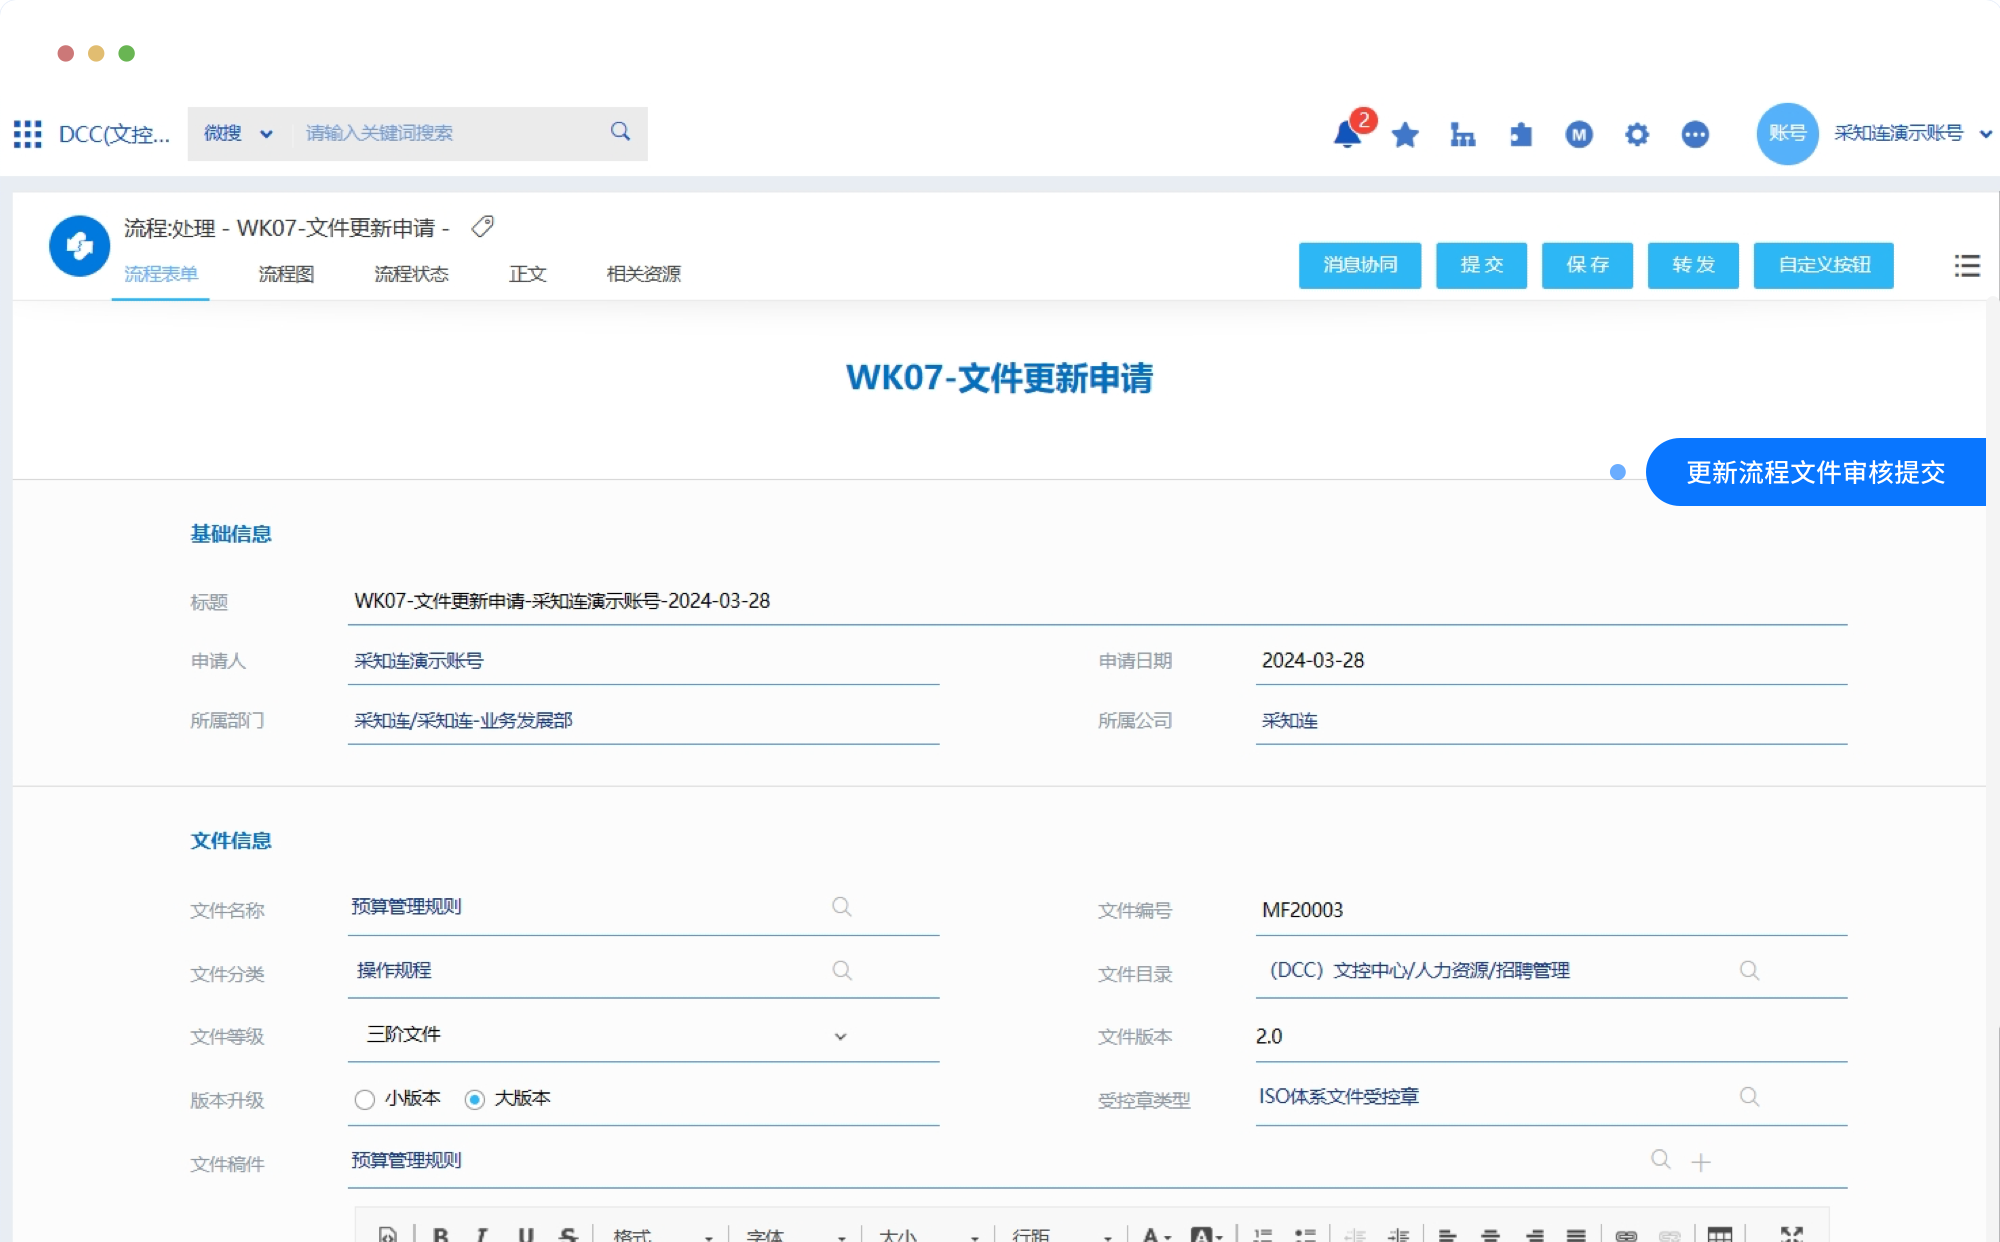Screen dimensions: 2000x1242
Task: Expand the 文件等级 dropdown
Action: 840,1036
